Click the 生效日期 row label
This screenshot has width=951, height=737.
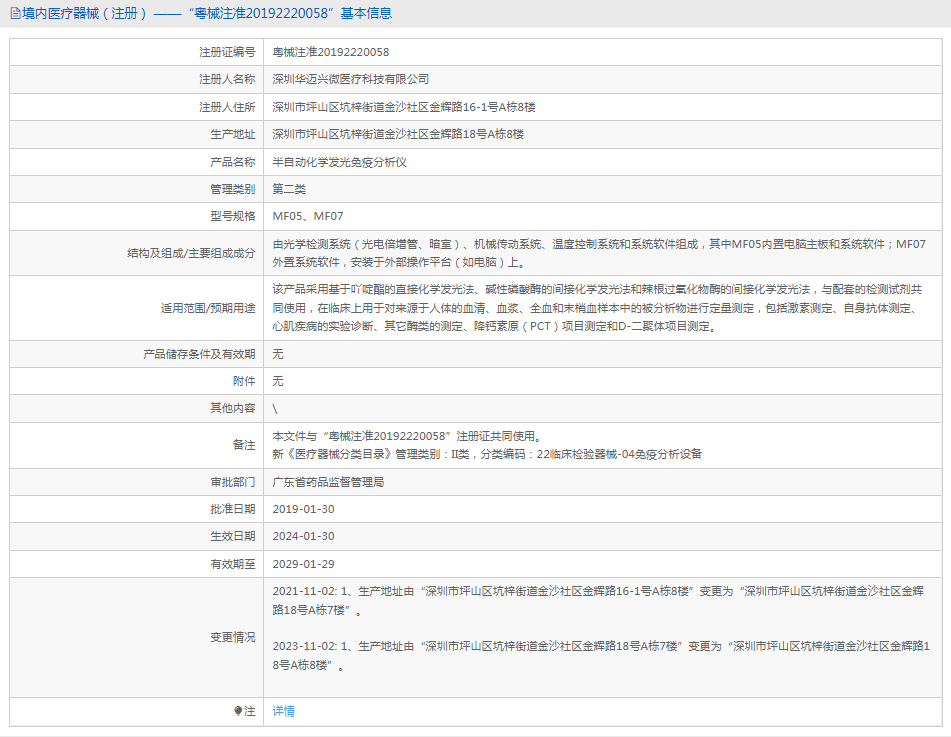[233, 536]
